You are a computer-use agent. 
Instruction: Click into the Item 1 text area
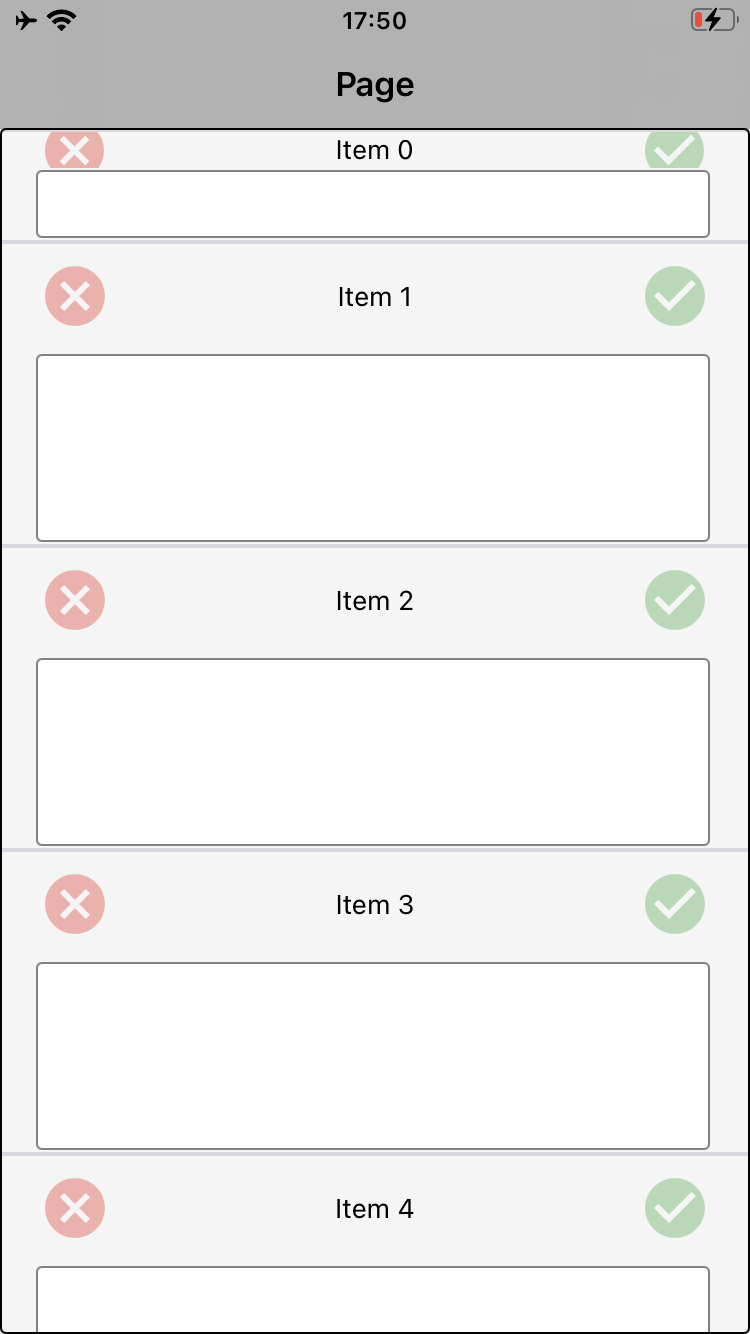pyautogui.click(x=373, y=447)
